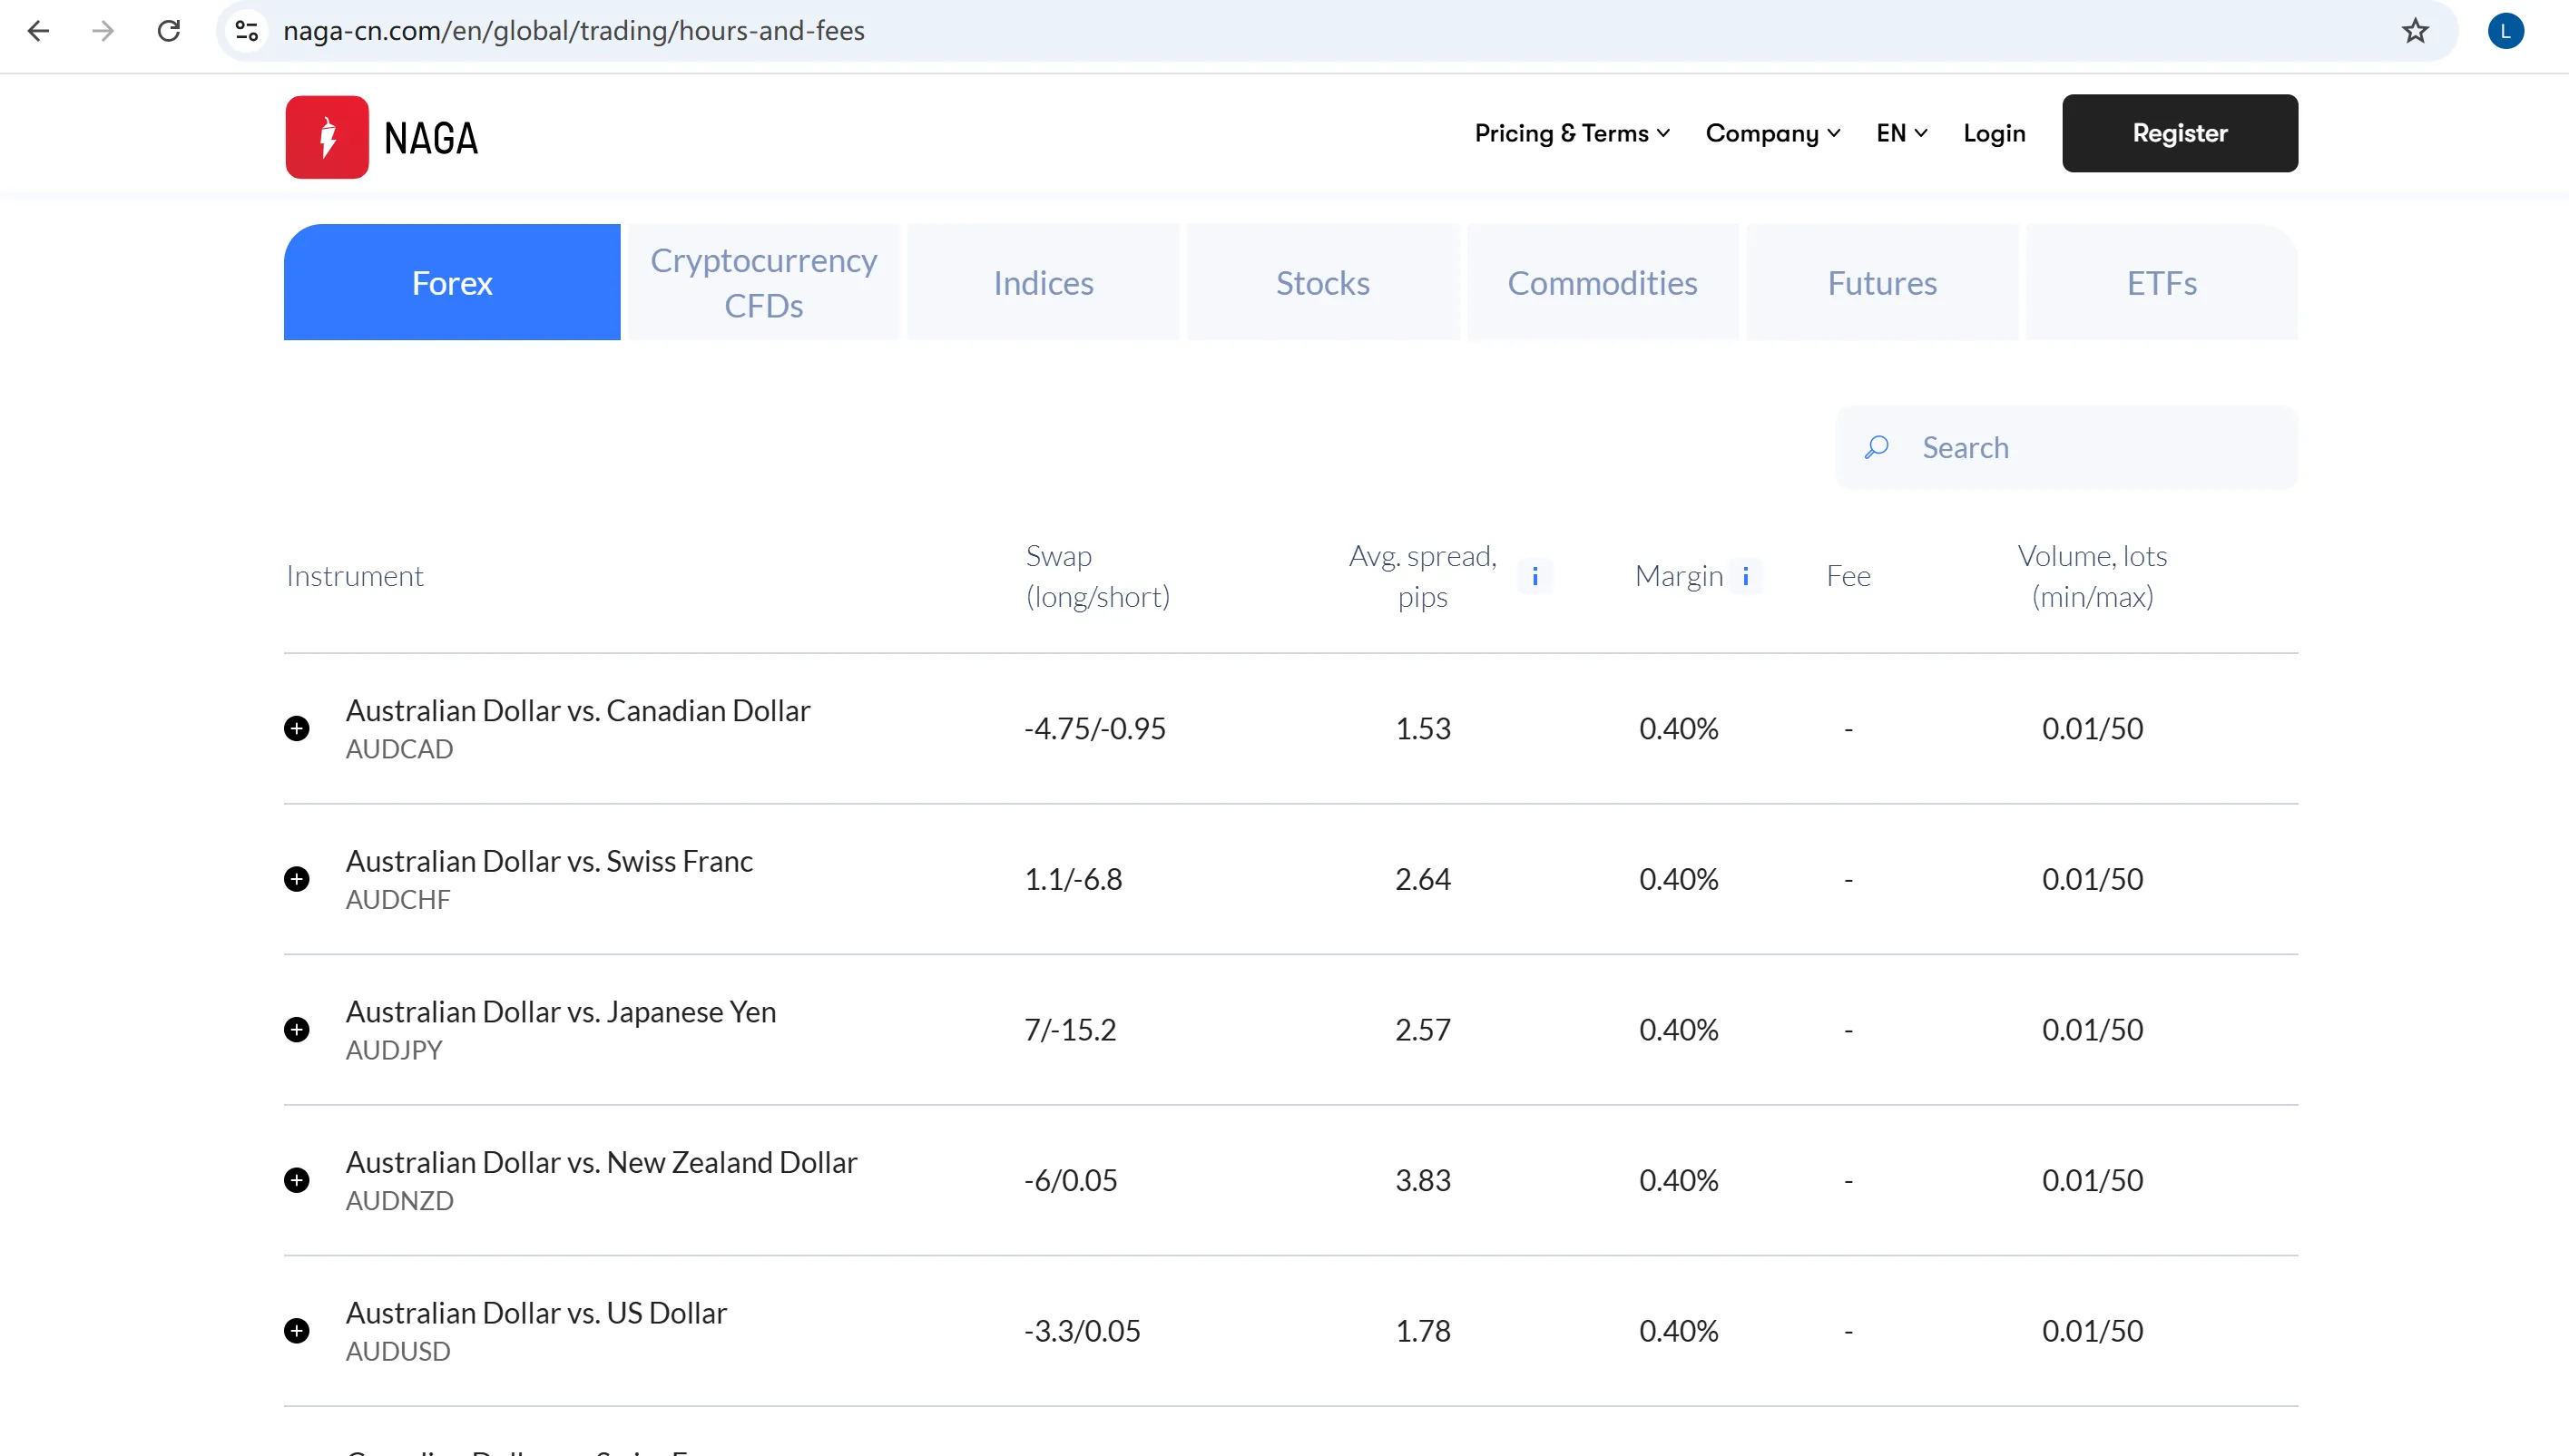Click the AUDCAD ticker symbol
The height and width of the screenshot is (1456, 2569).
(400, 749)
